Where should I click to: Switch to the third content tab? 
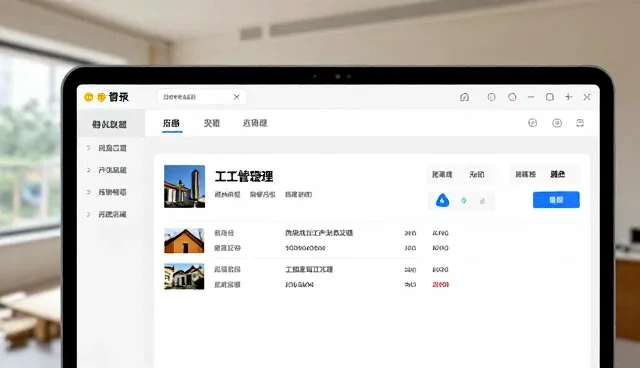coord(255,123)
